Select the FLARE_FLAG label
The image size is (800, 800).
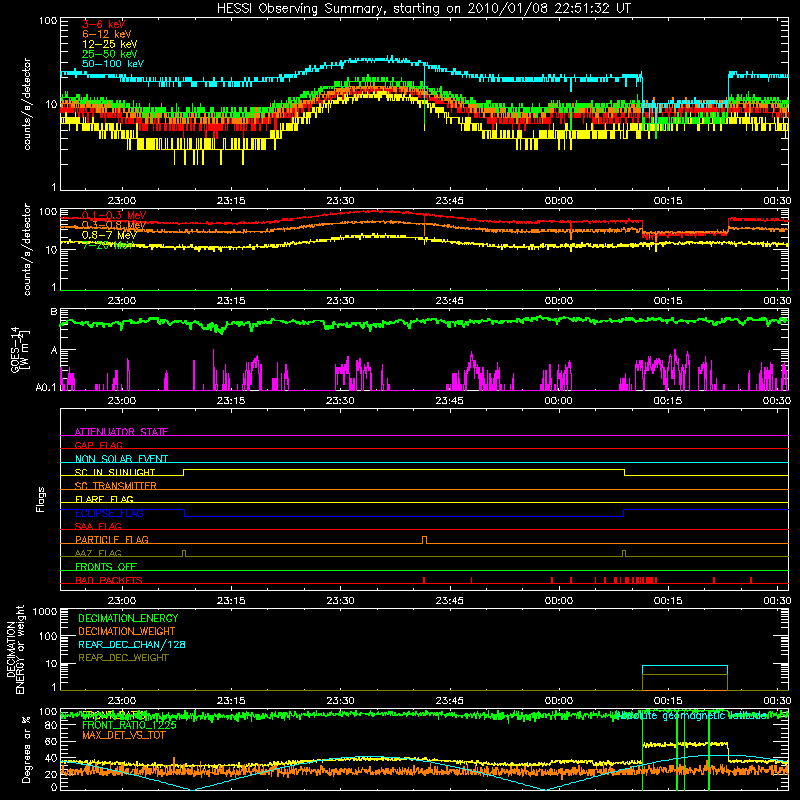click(104, 499)
